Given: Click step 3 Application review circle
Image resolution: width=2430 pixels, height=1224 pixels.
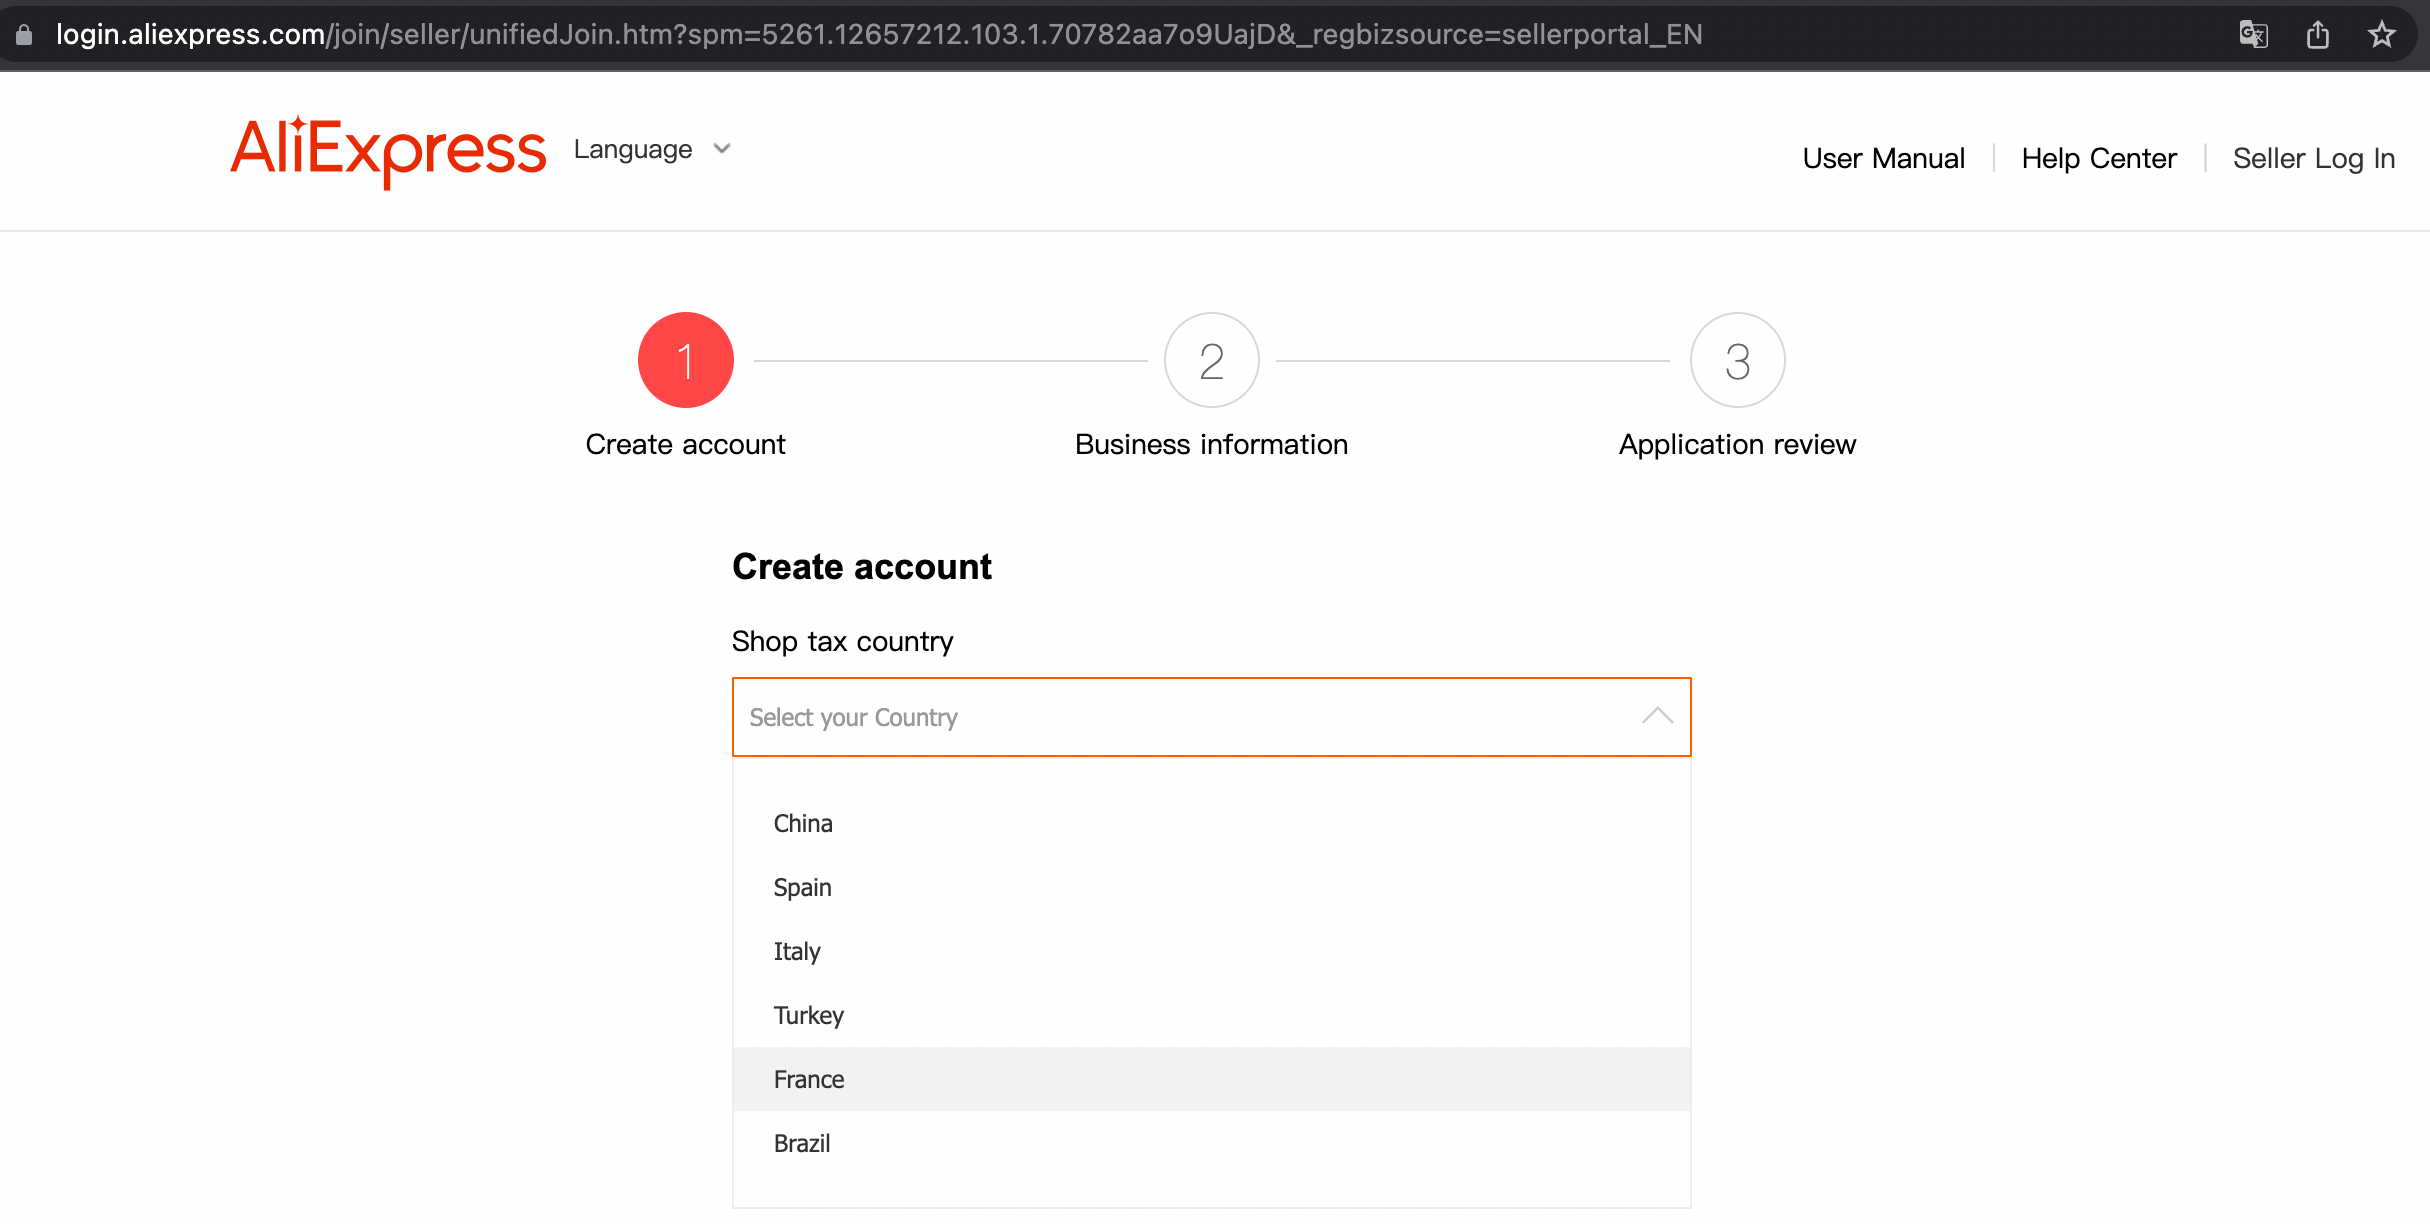Looking at the screenshot, I should point(1737,360).
